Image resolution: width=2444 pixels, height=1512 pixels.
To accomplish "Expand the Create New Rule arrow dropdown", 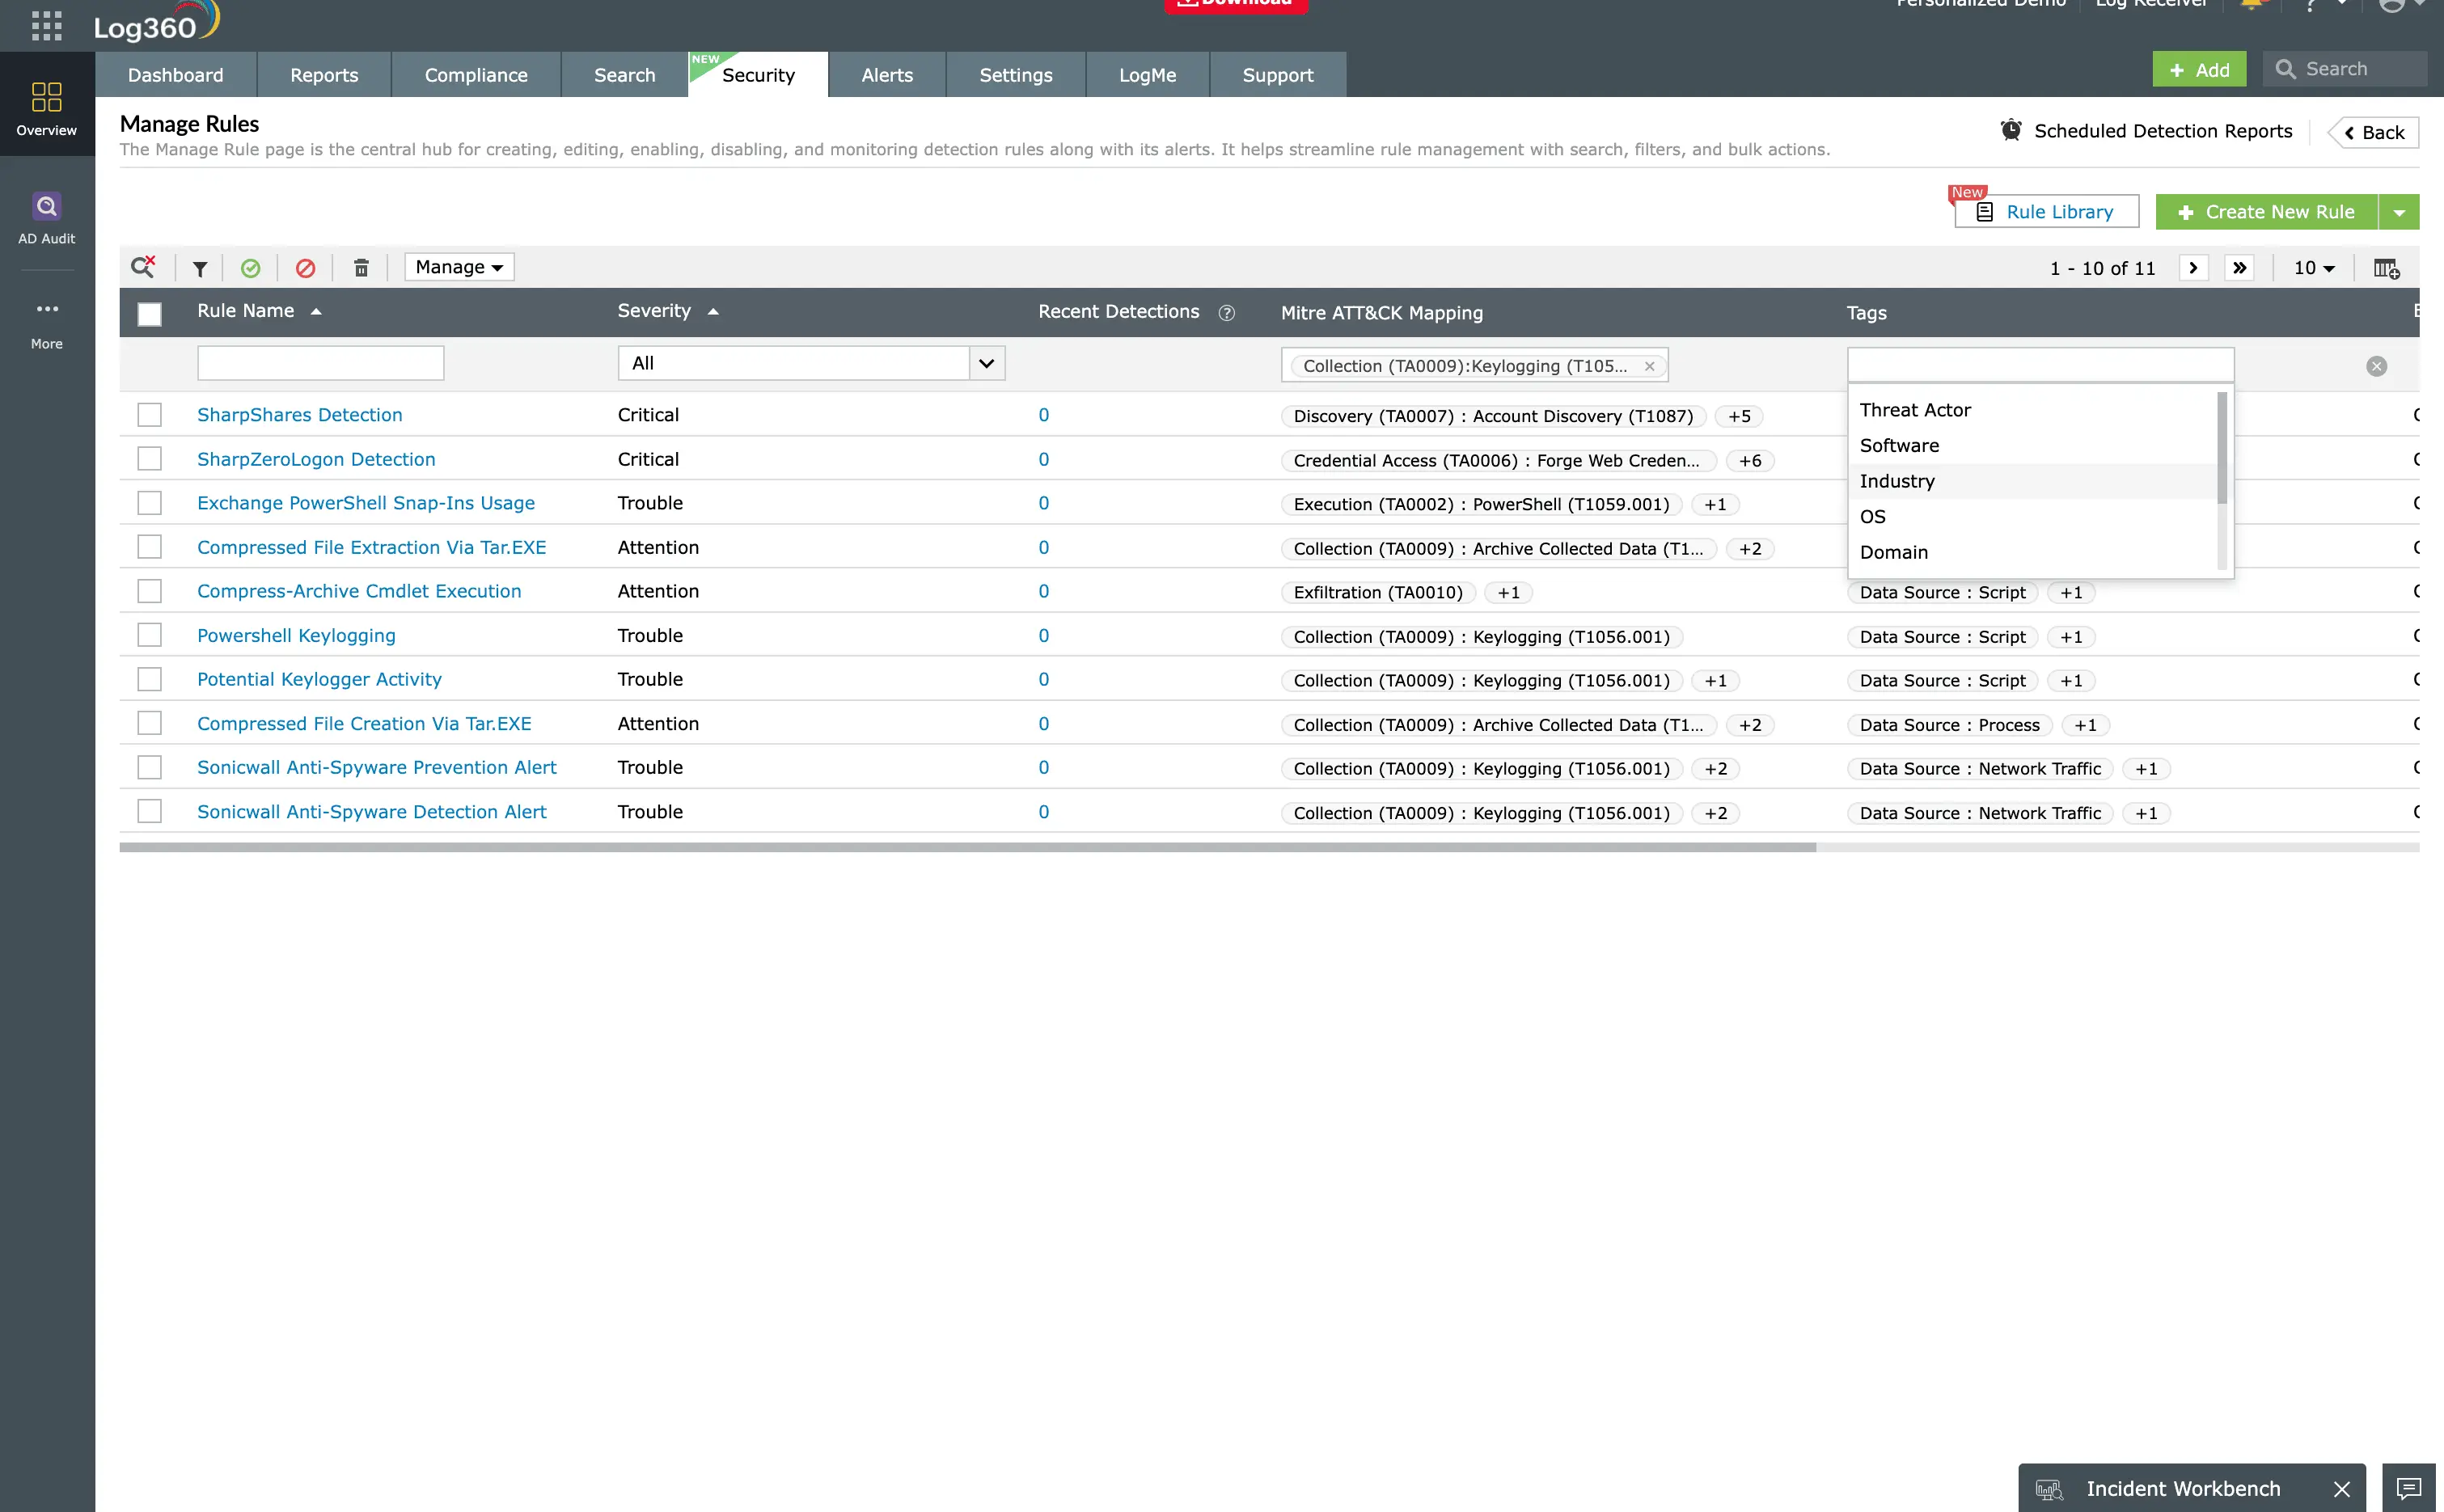I will (x=2398, y=212).
